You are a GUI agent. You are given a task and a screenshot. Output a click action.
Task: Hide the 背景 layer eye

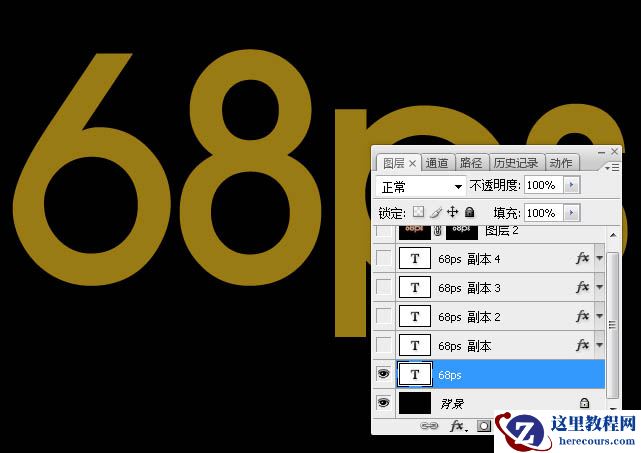[383, 403]
